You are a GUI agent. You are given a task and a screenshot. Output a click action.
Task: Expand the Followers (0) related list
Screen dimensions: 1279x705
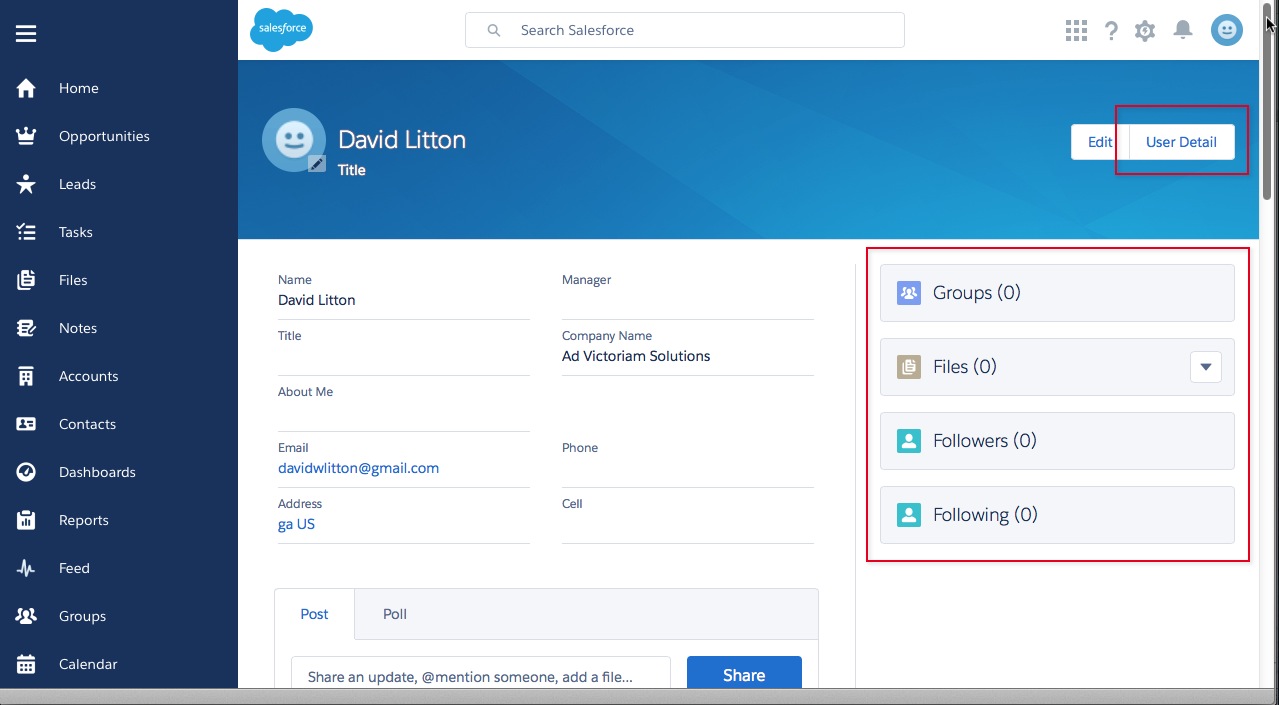pos(984,441)
